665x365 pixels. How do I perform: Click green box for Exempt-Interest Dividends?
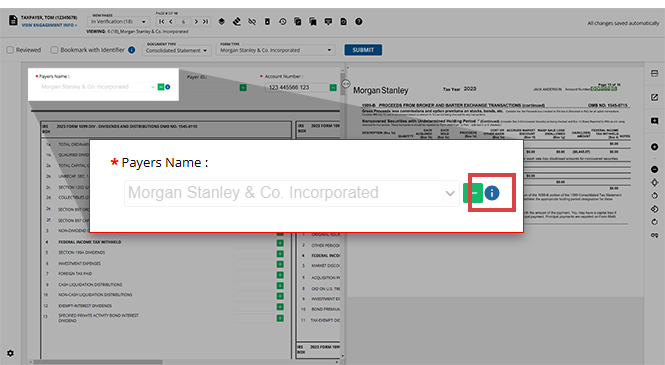280,306
